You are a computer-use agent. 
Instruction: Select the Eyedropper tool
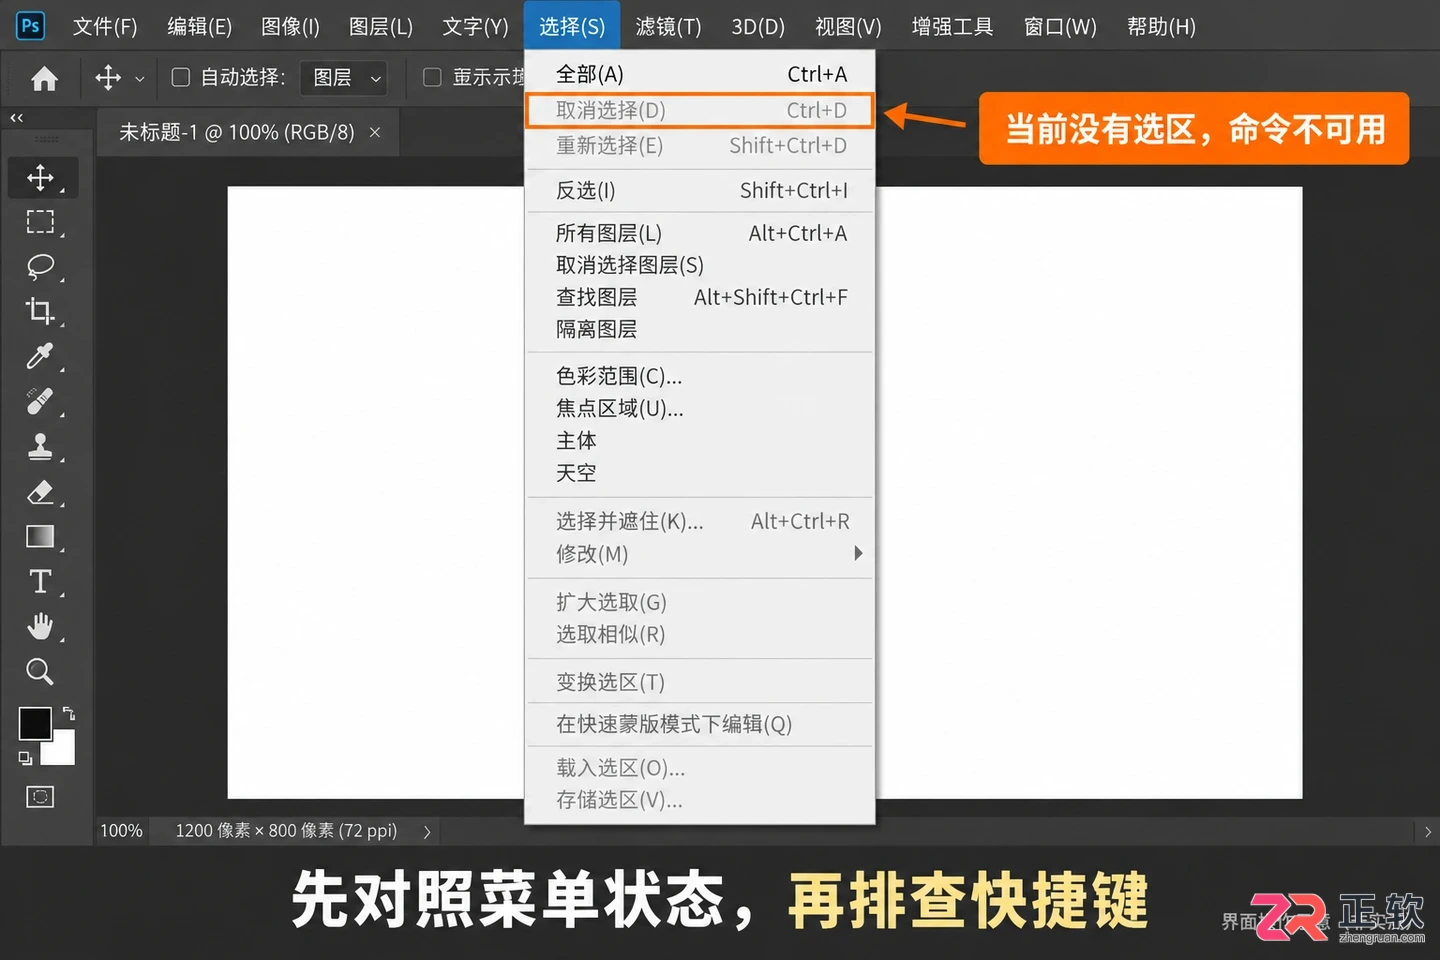(x=40, y=355)
